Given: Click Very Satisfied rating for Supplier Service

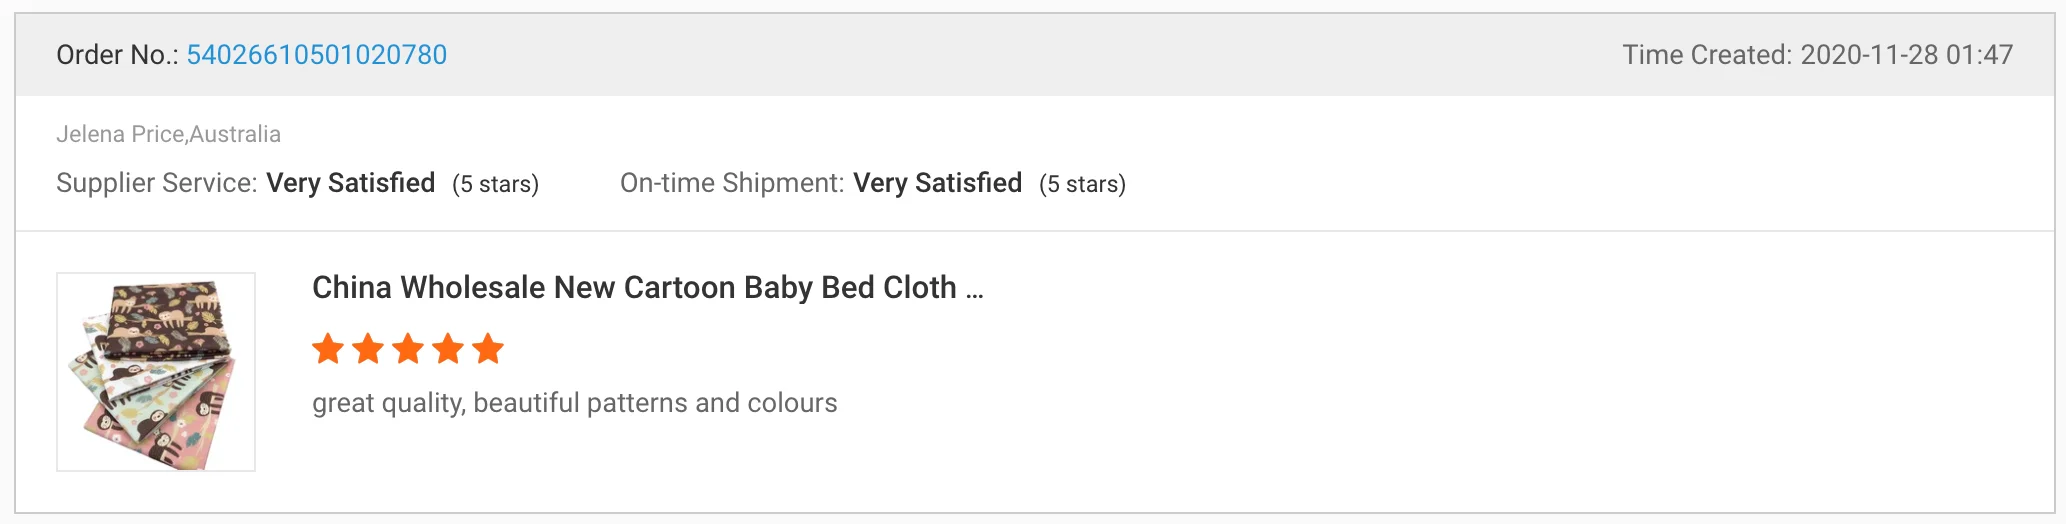Looking at the screenshot, I should tap(350, 183).
